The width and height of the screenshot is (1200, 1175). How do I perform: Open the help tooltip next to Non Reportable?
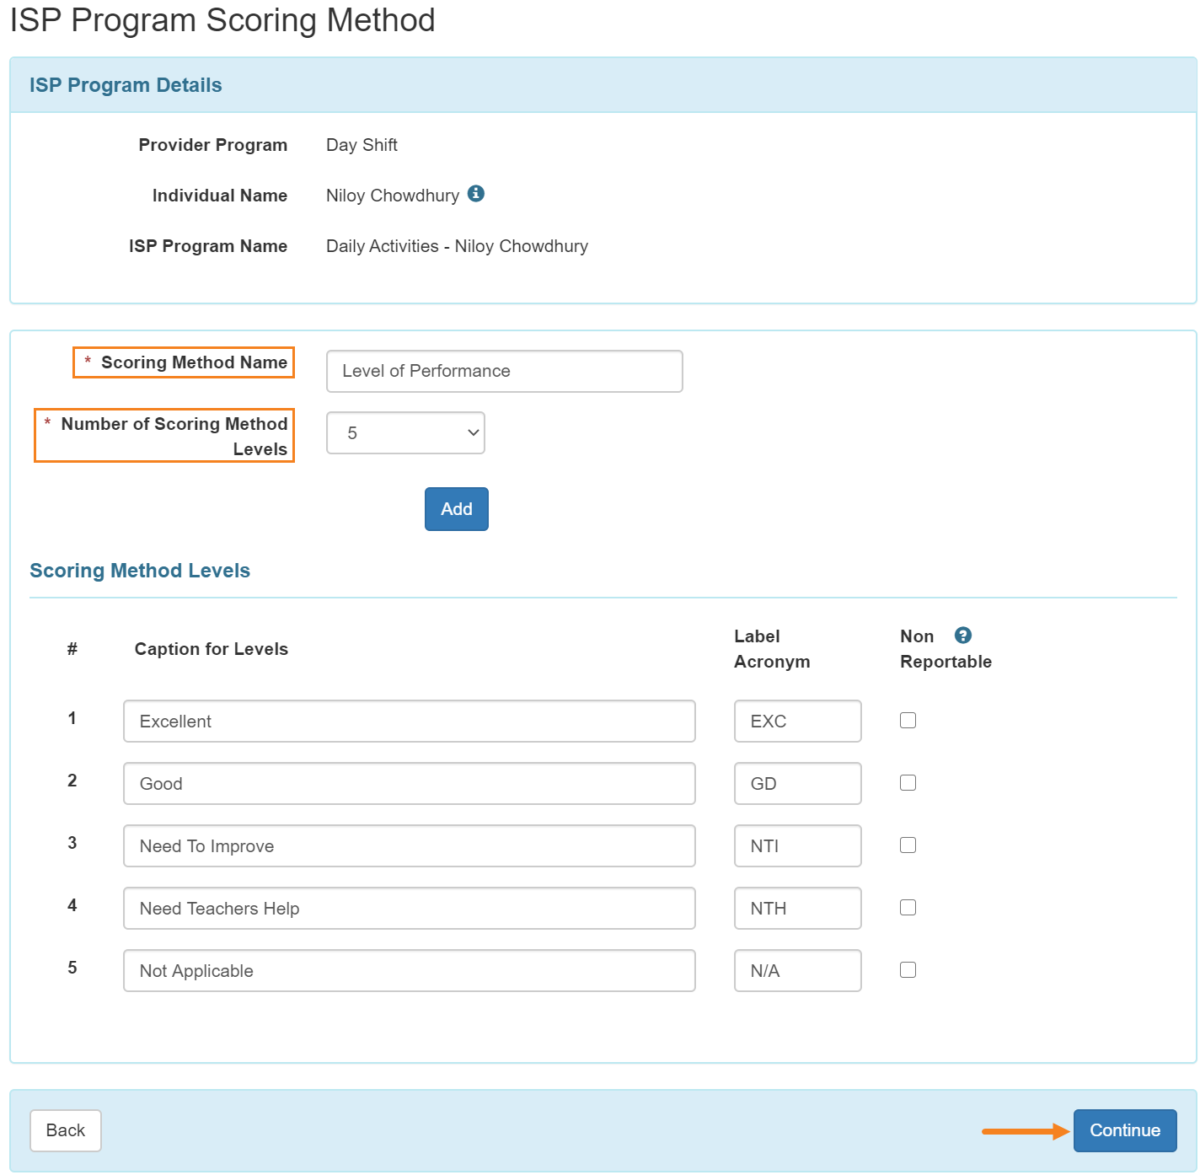[x=963, y=635]
